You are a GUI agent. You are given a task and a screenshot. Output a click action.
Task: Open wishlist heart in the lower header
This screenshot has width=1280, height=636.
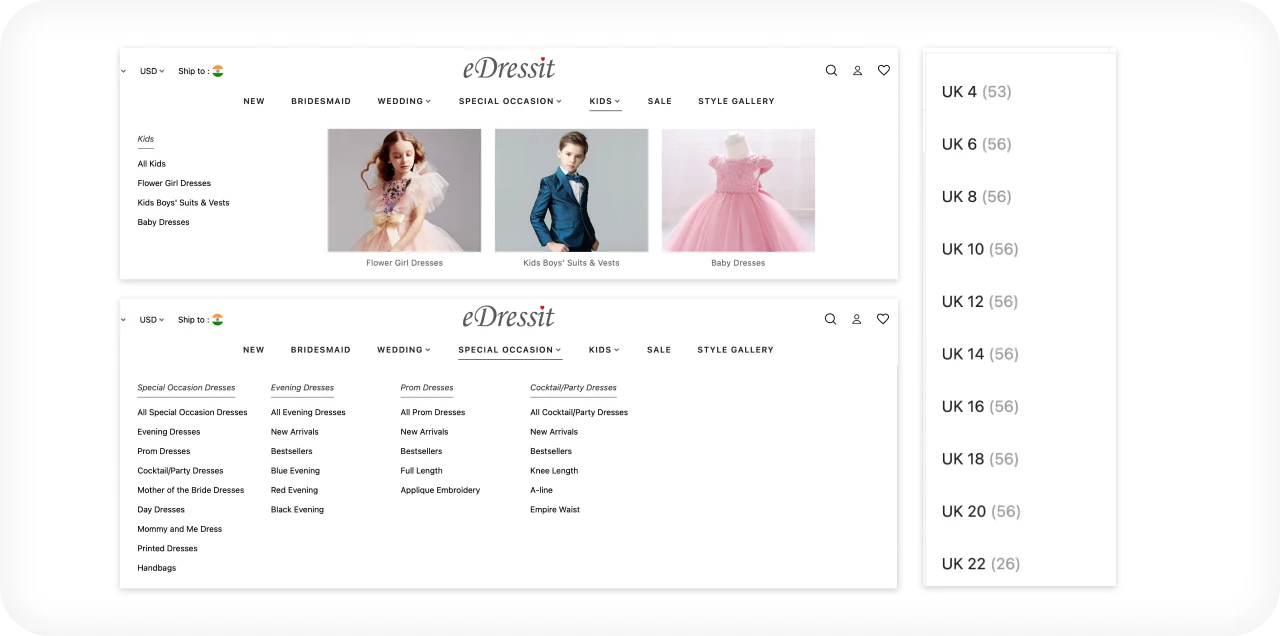tap(882, 319)
